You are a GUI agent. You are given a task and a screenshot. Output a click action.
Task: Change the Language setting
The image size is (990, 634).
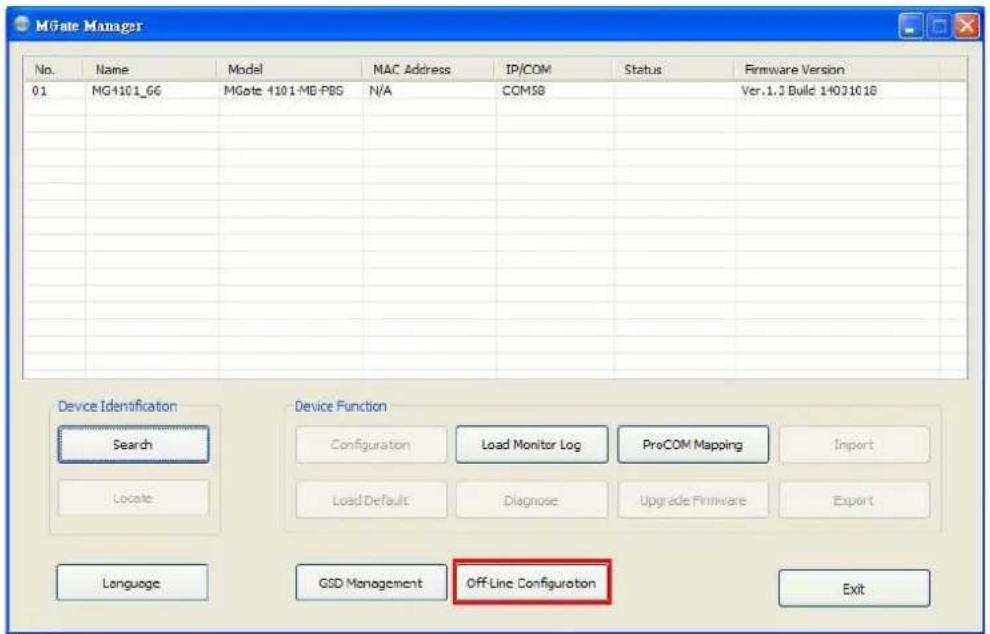pyautogui.click(x=132, y=583)
